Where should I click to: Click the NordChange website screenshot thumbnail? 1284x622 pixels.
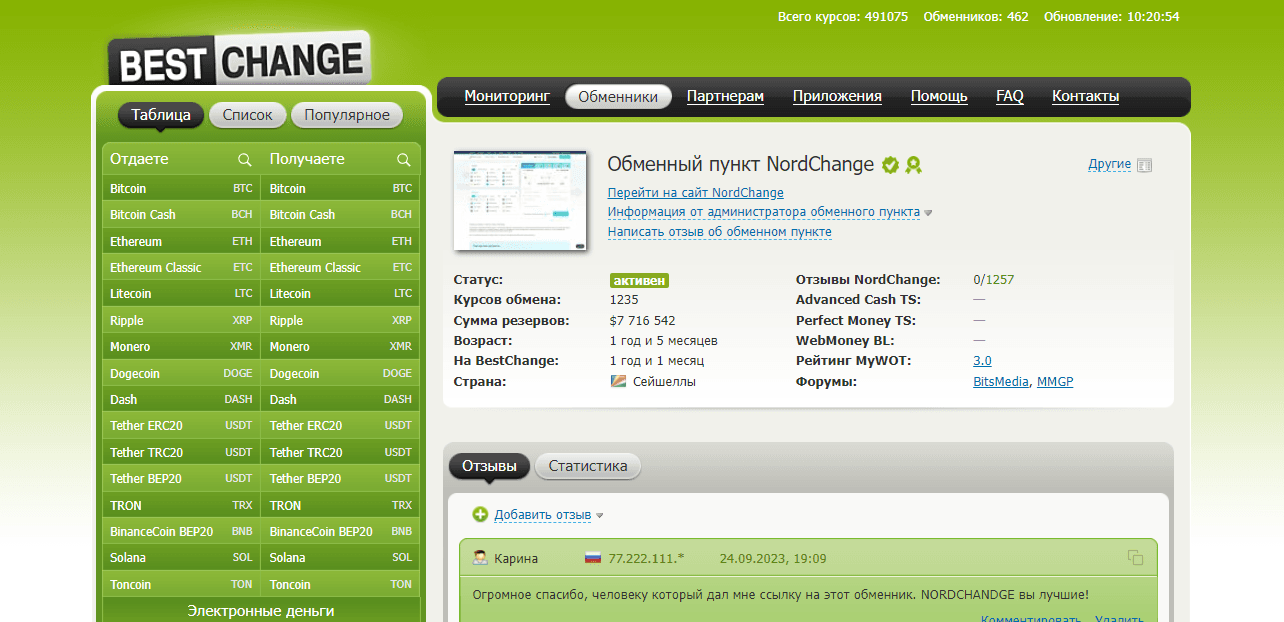(520, 200)
